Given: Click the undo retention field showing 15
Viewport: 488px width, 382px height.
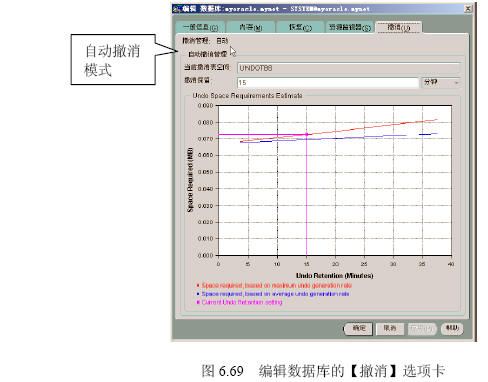Looking at the screenshot, I should tap(328, 82).
